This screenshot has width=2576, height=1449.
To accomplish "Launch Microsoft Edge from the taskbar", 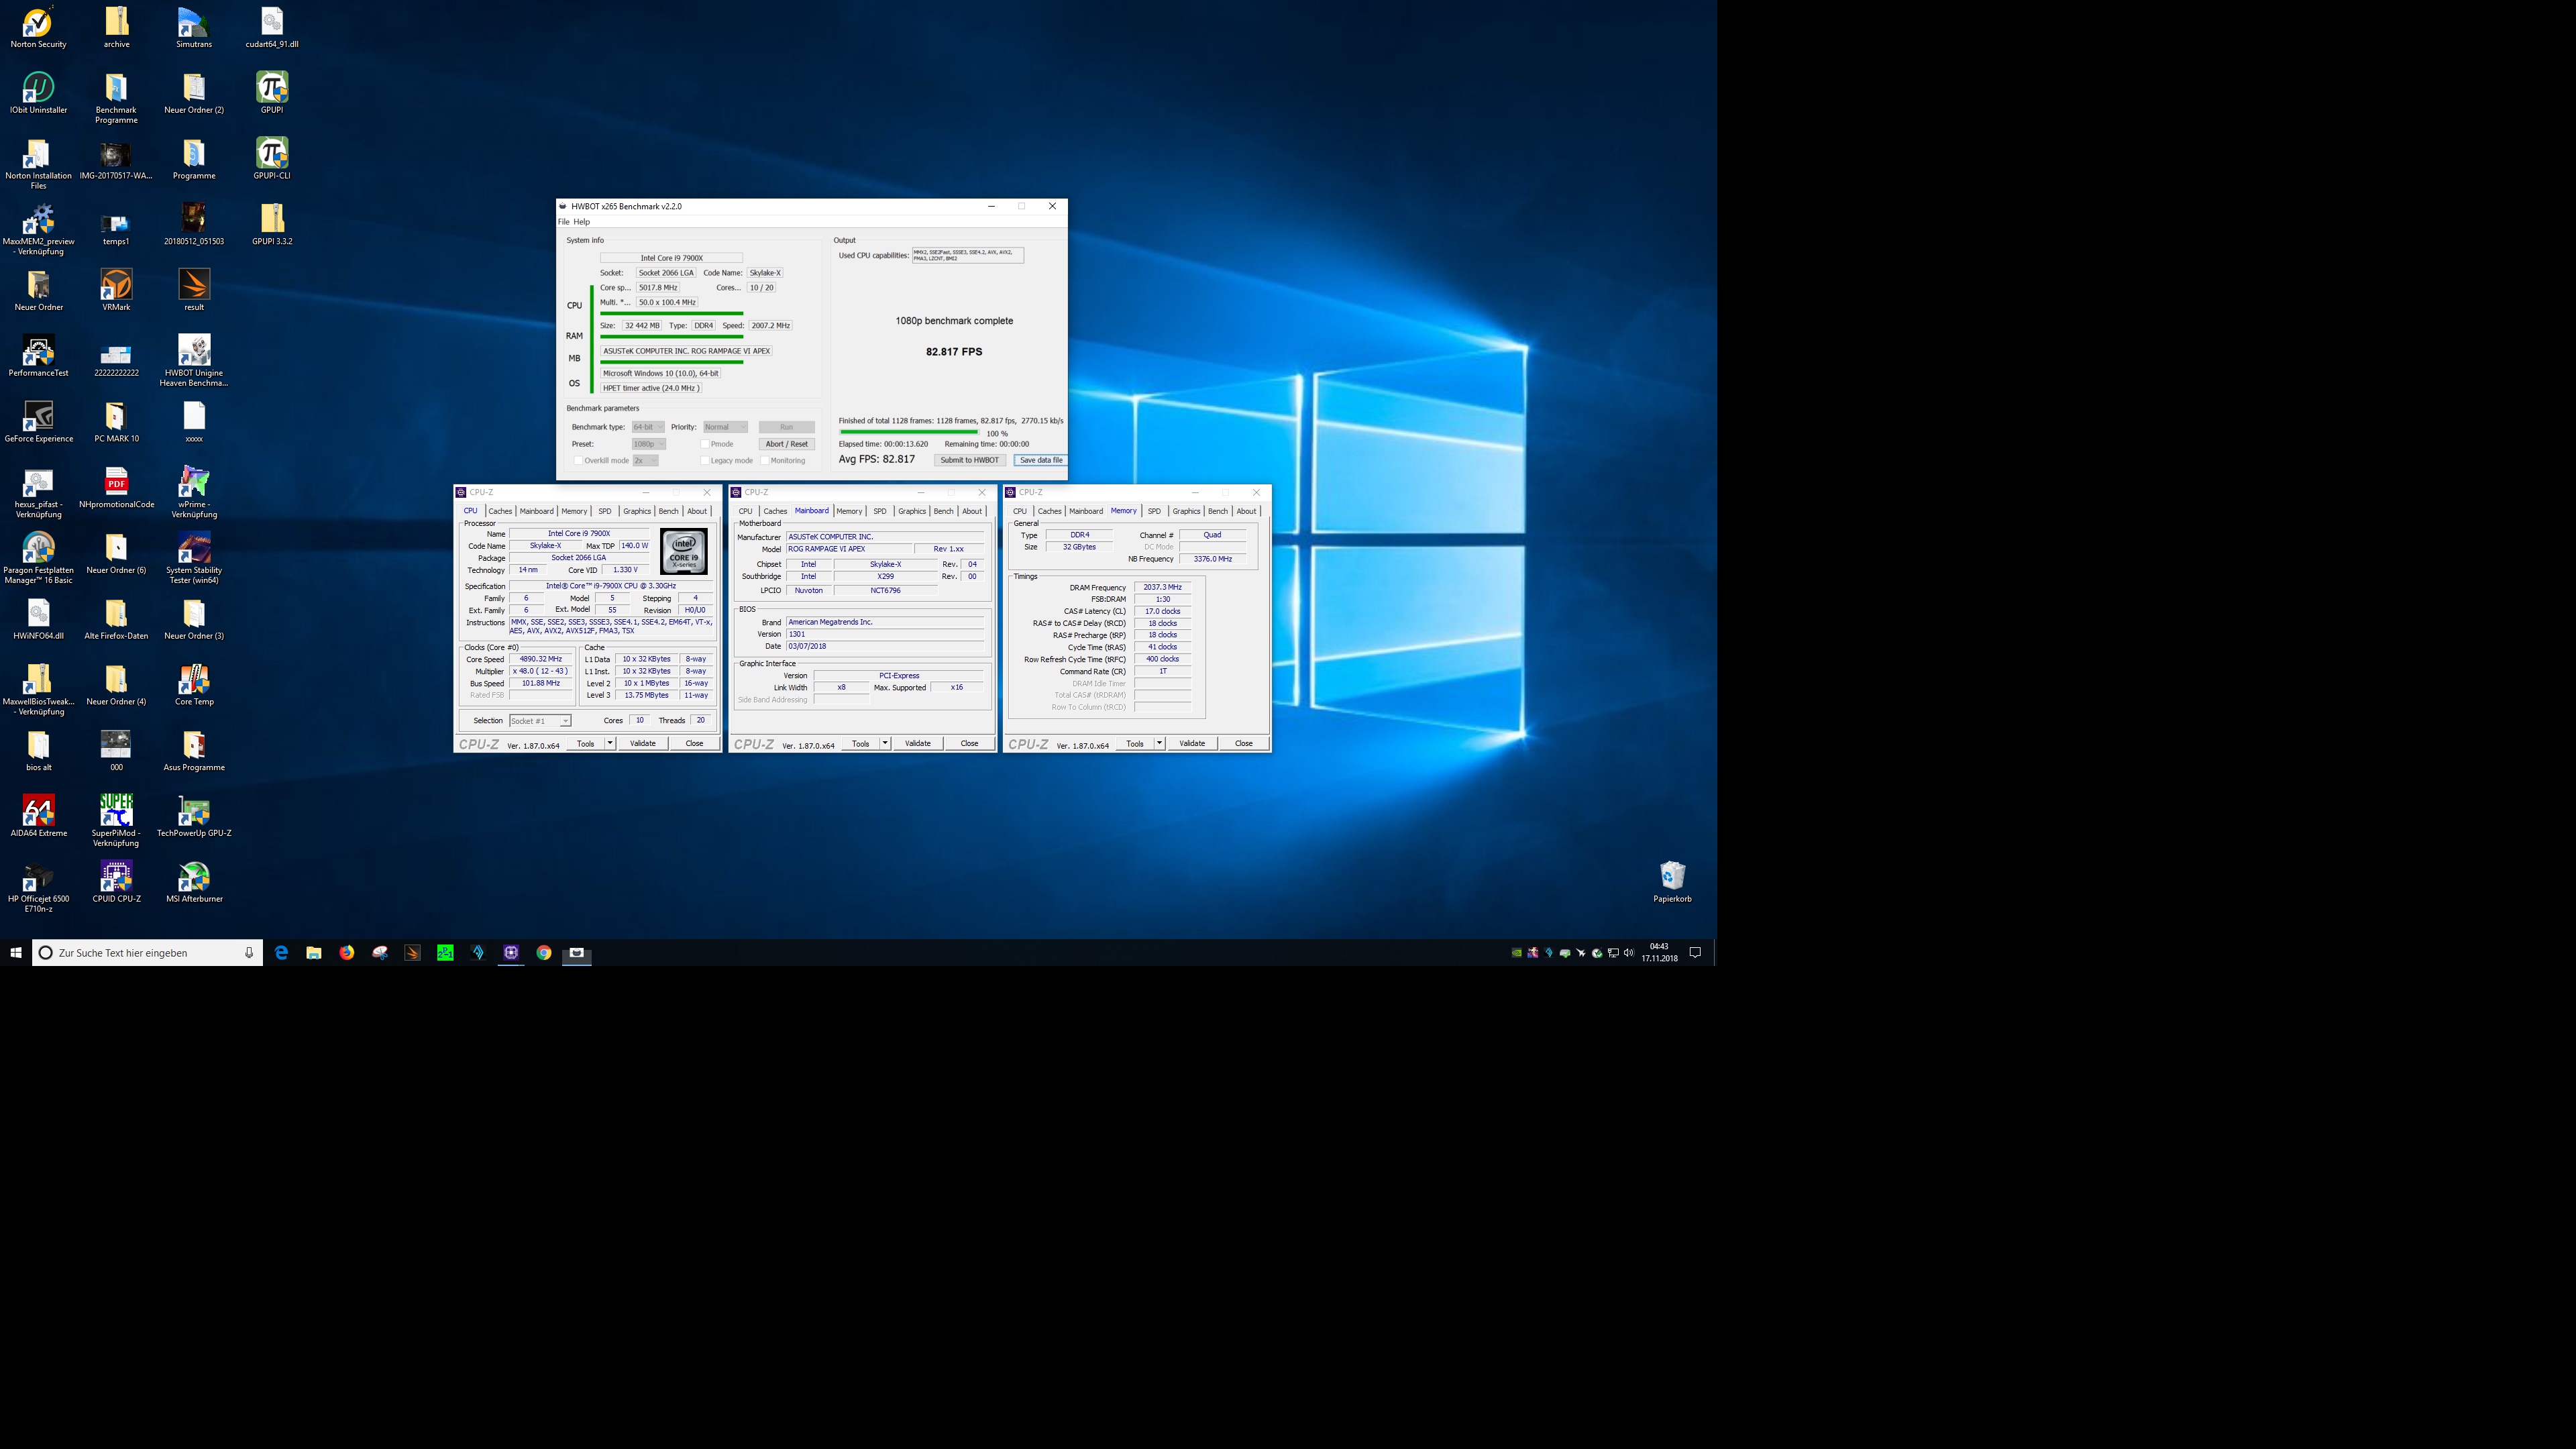I will (x=281, y=953).
